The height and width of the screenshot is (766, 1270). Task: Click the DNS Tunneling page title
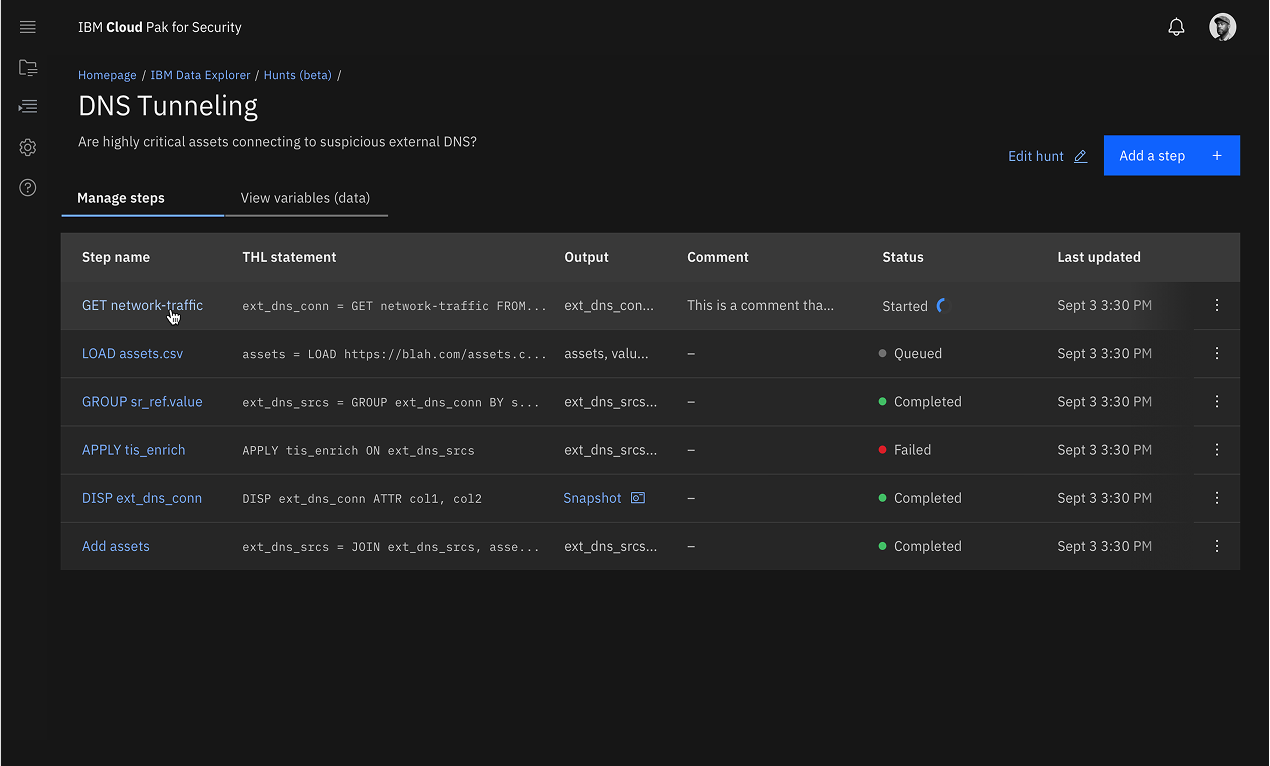[168, 106]
